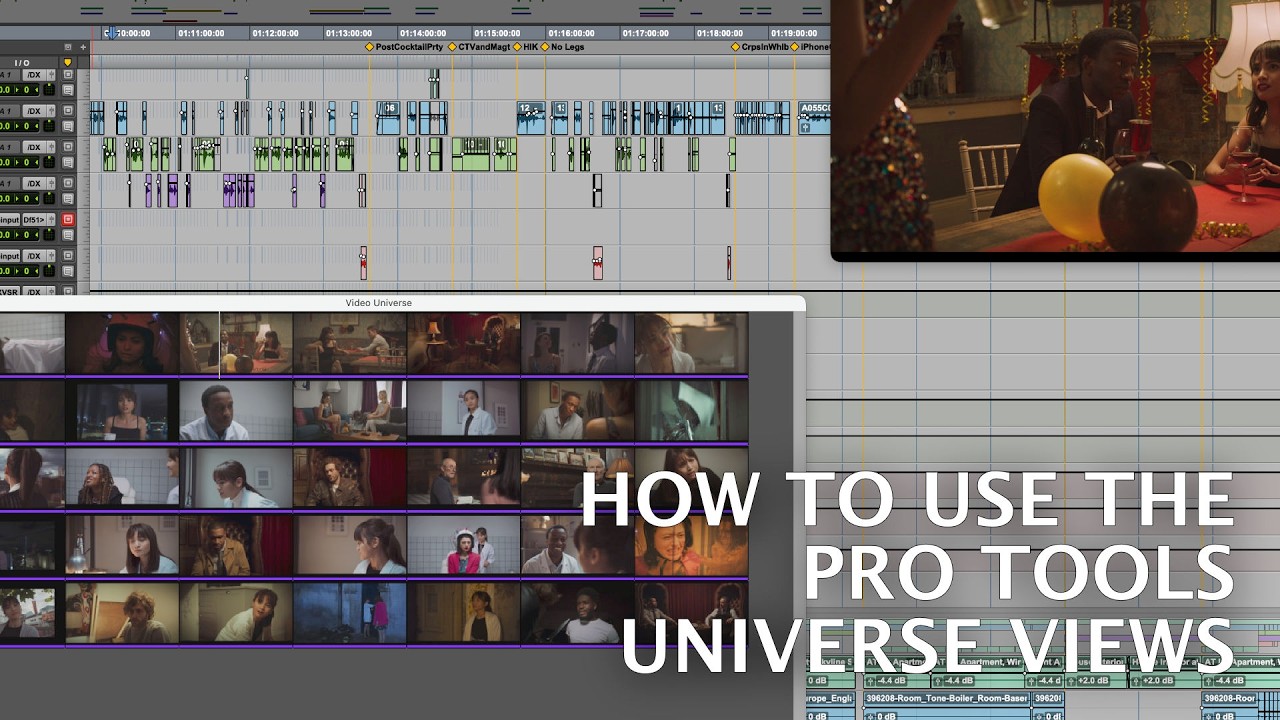Click the meter box on the blue-clips track

[x=49, y=127]
